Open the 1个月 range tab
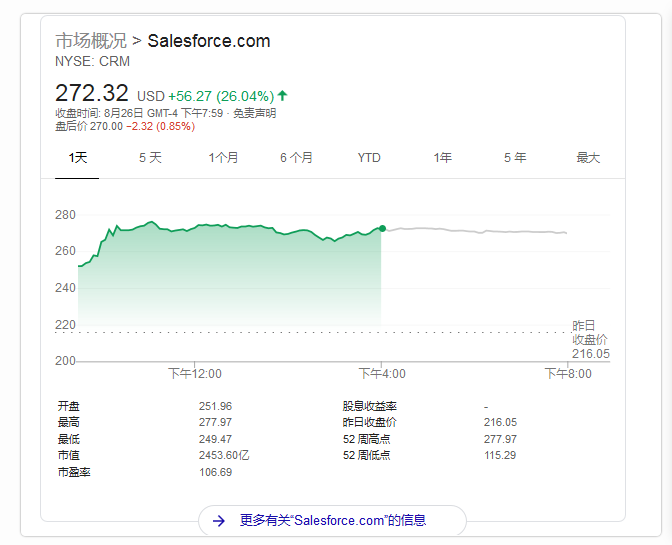672x545 pixels. click(223, 158)
